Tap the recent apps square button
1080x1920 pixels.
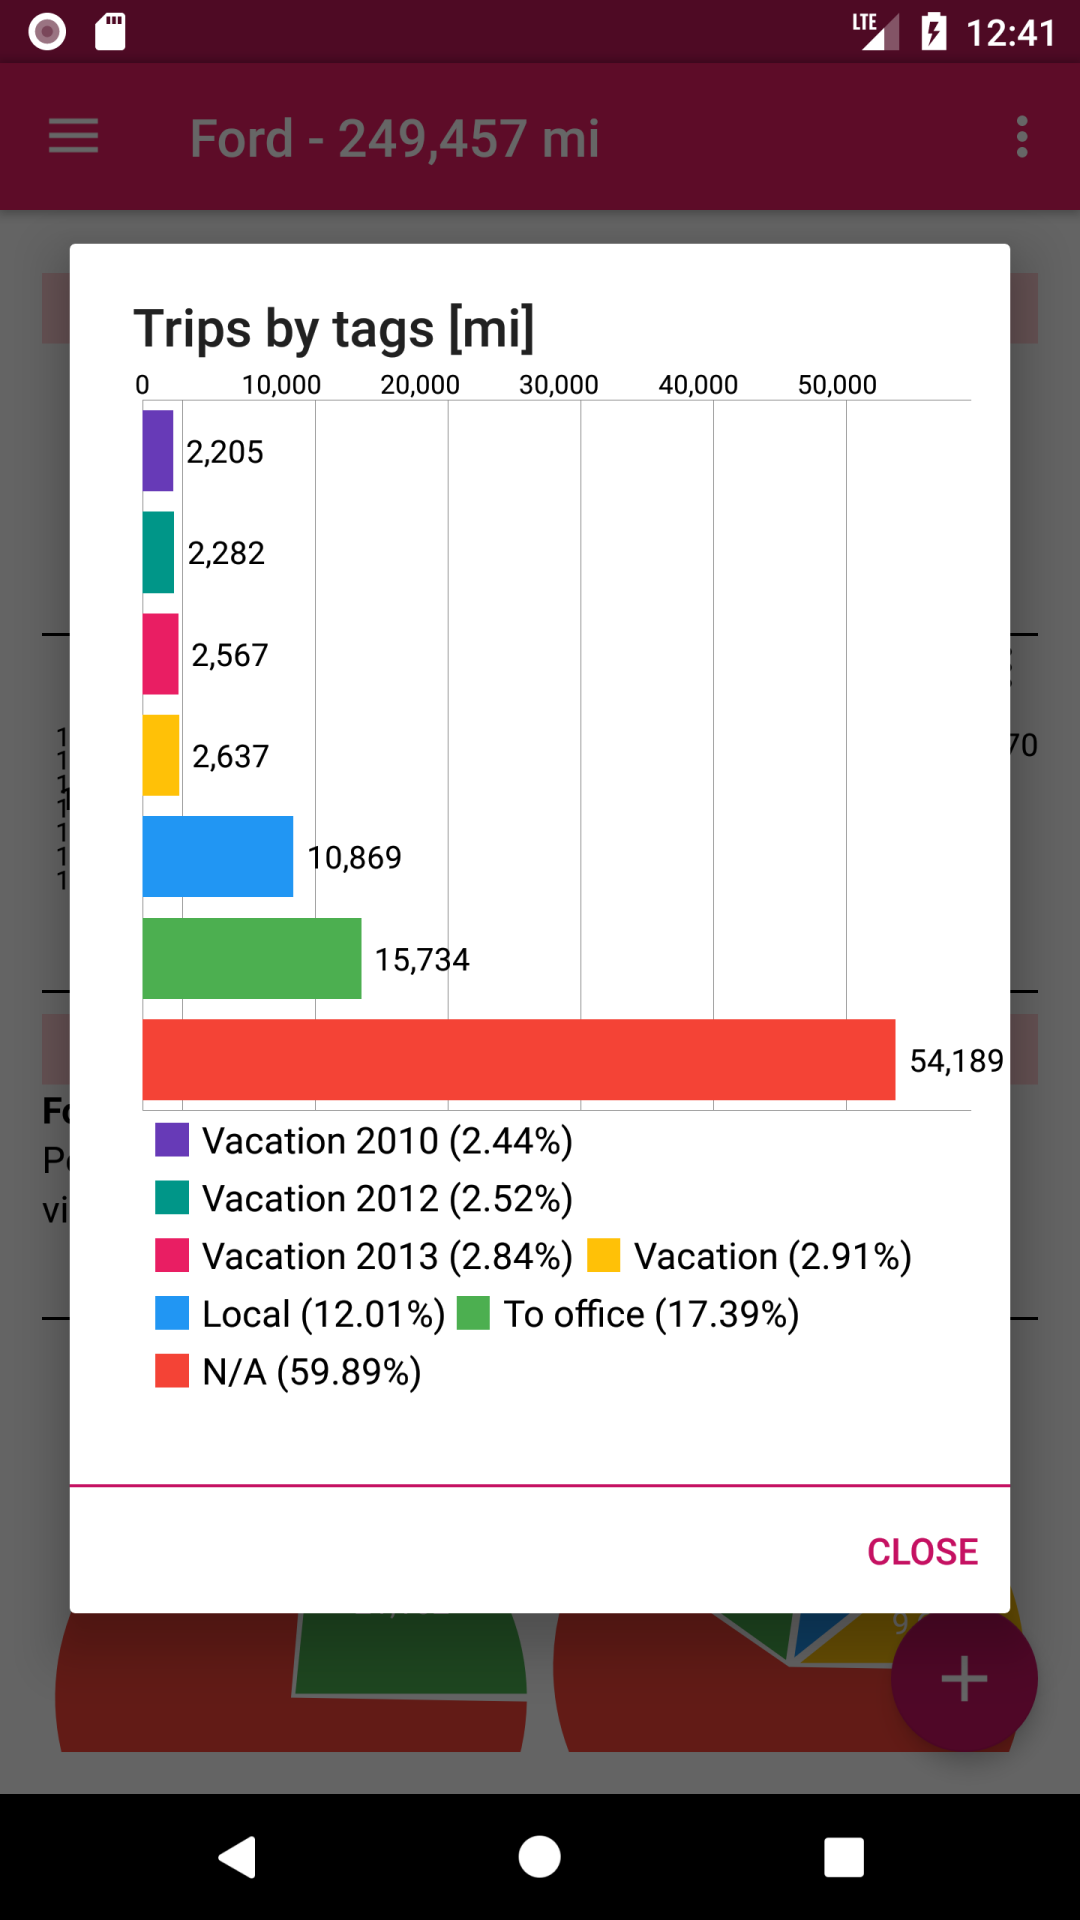[x=843, y=1857]
